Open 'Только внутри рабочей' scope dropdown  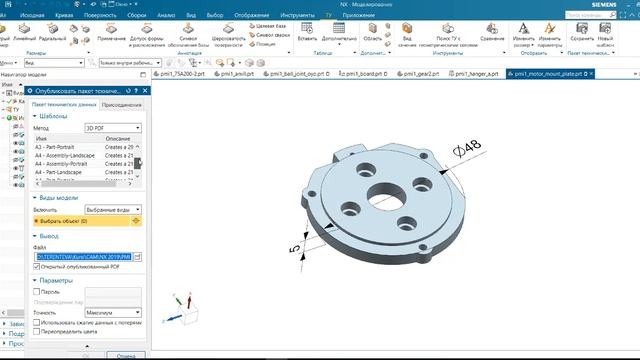[x=130, y=63]
